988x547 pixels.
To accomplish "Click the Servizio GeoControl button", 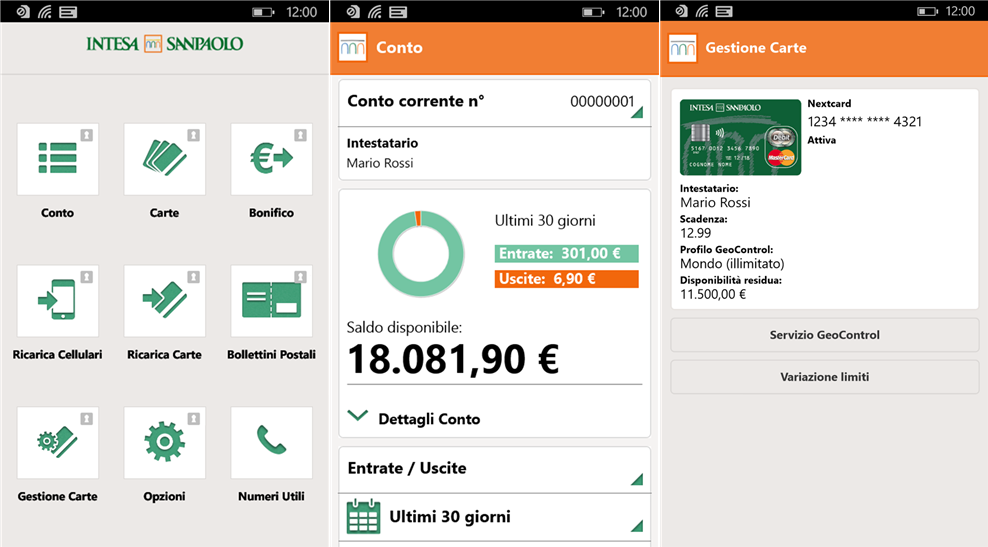I will click(824, 335).
